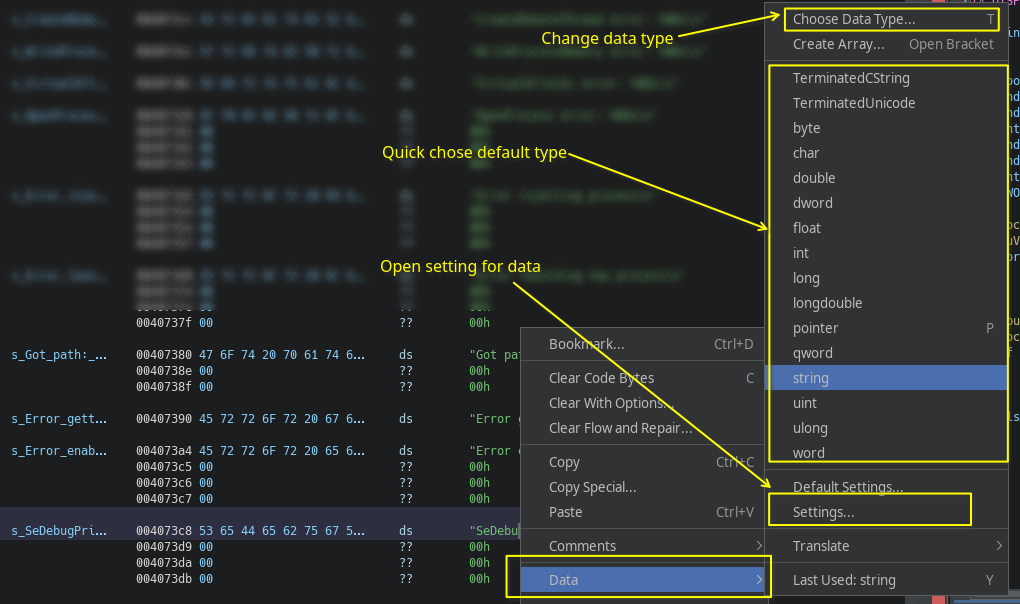Select Create Array menu entry
1020x604 pixels.
pos(885,44)
